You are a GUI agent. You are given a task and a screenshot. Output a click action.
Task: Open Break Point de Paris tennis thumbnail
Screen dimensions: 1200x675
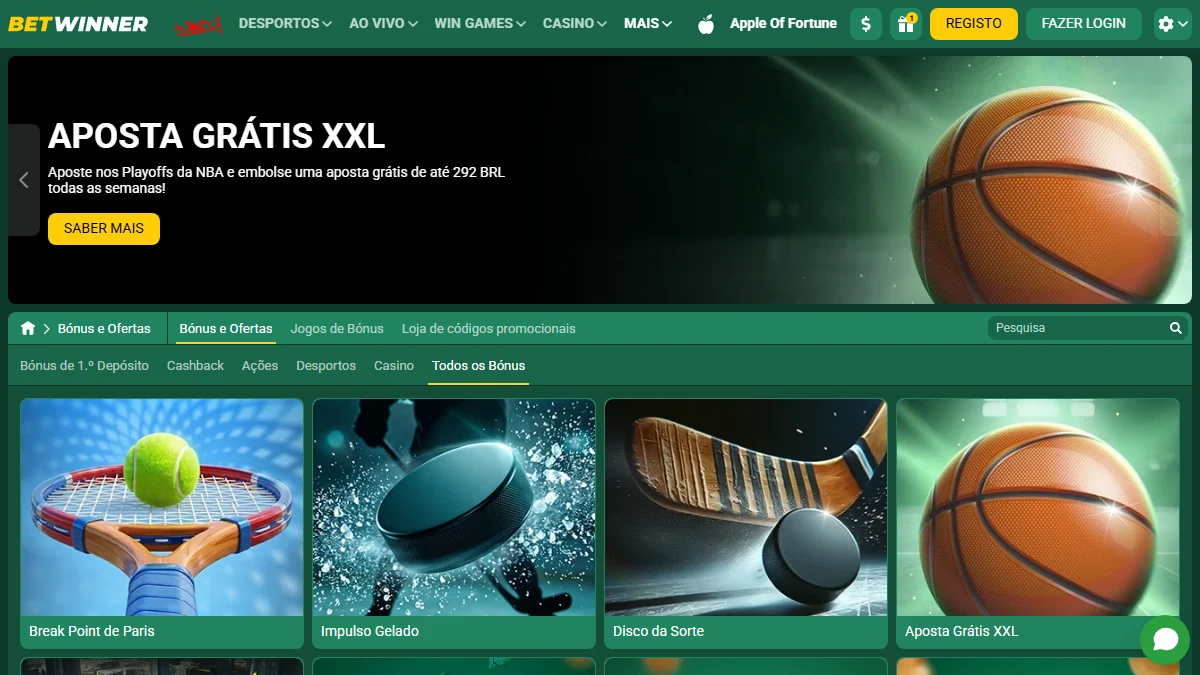pyautogui.click(x=162, y=507)
